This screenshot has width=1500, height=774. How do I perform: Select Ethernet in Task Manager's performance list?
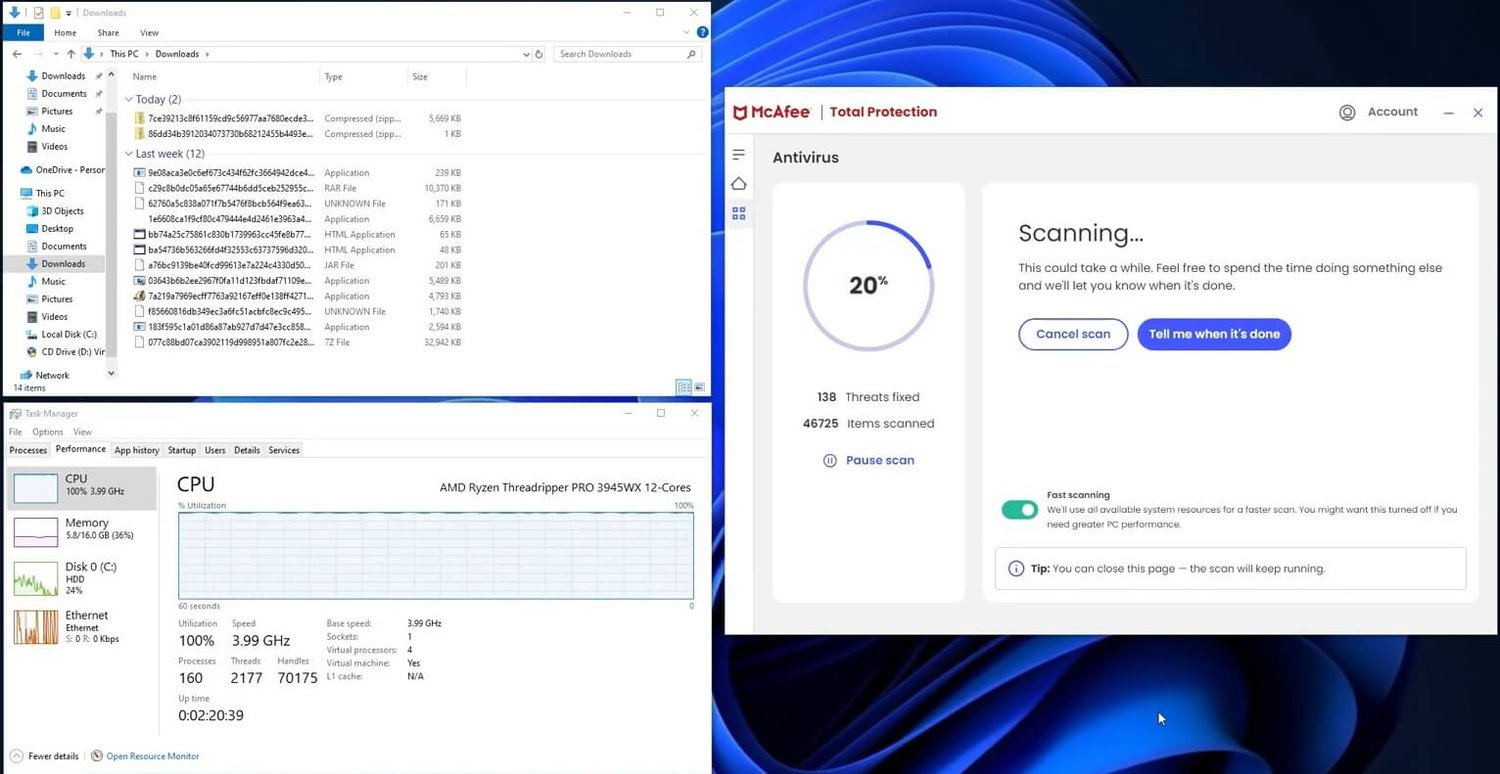tap(82, 627)
